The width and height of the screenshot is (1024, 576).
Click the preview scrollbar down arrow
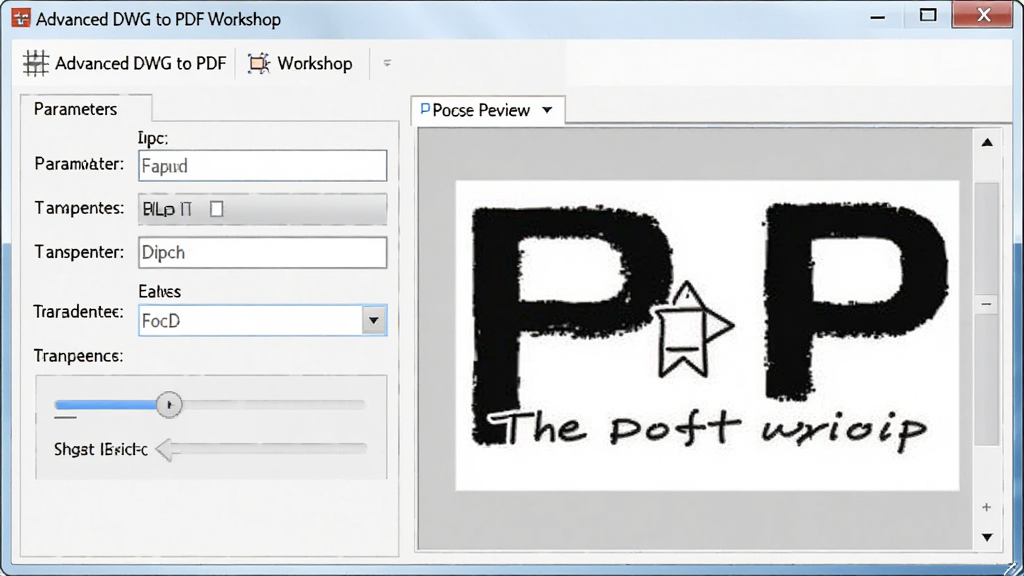coord(987,537)
